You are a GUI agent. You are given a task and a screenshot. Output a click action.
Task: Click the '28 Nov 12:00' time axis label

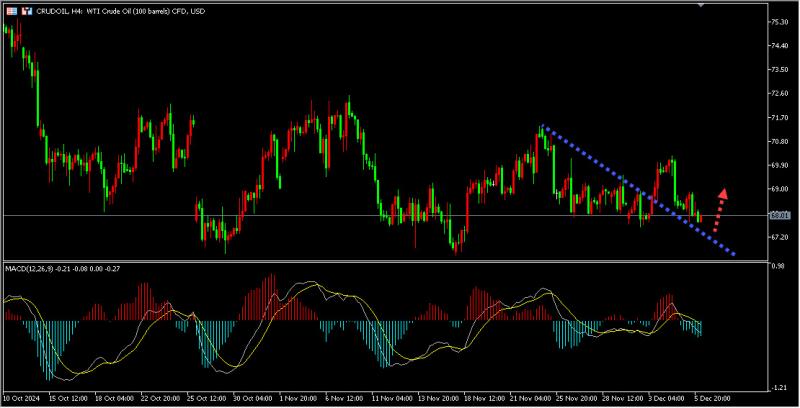[x=622, y=398]
